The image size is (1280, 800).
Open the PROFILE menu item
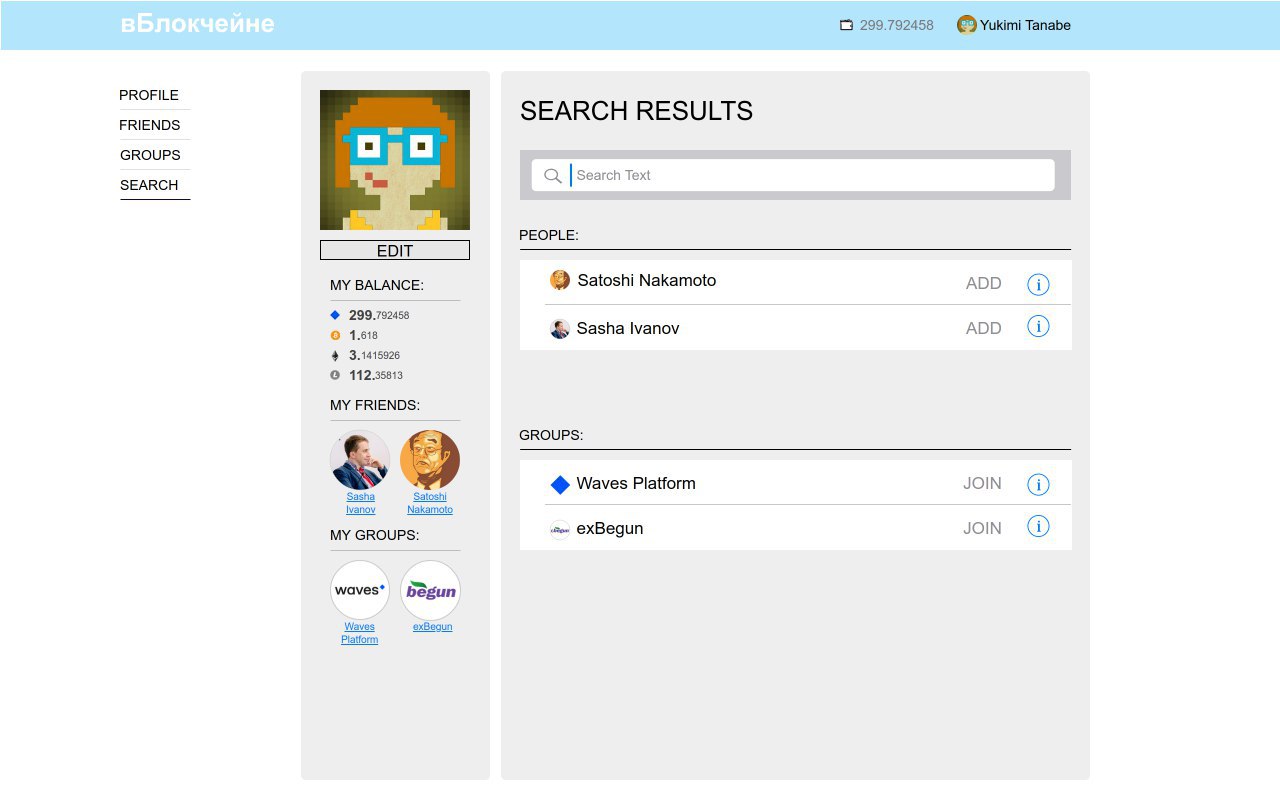tap(149, 95)
